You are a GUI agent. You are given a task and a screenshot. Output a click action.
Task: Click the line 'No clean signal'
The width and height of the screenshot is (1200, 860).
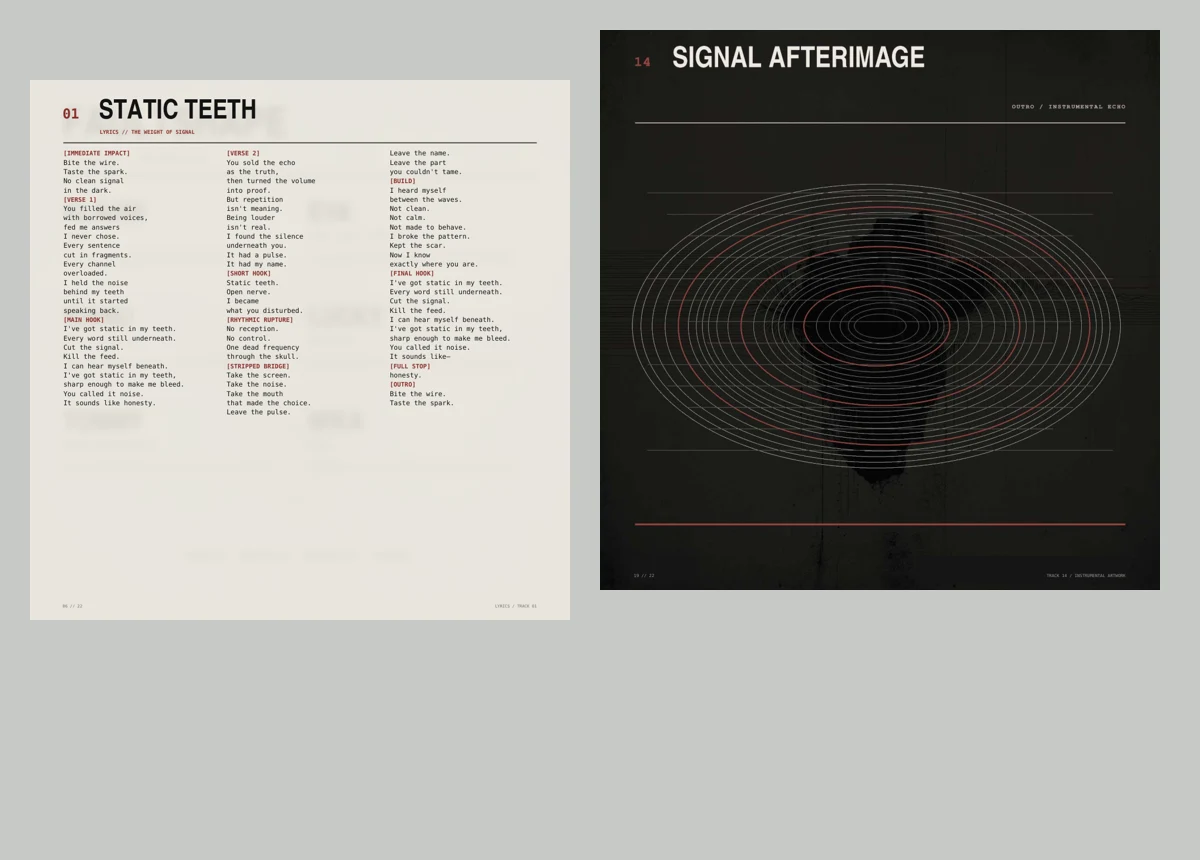pyautogui.click(x=94, y=181)
